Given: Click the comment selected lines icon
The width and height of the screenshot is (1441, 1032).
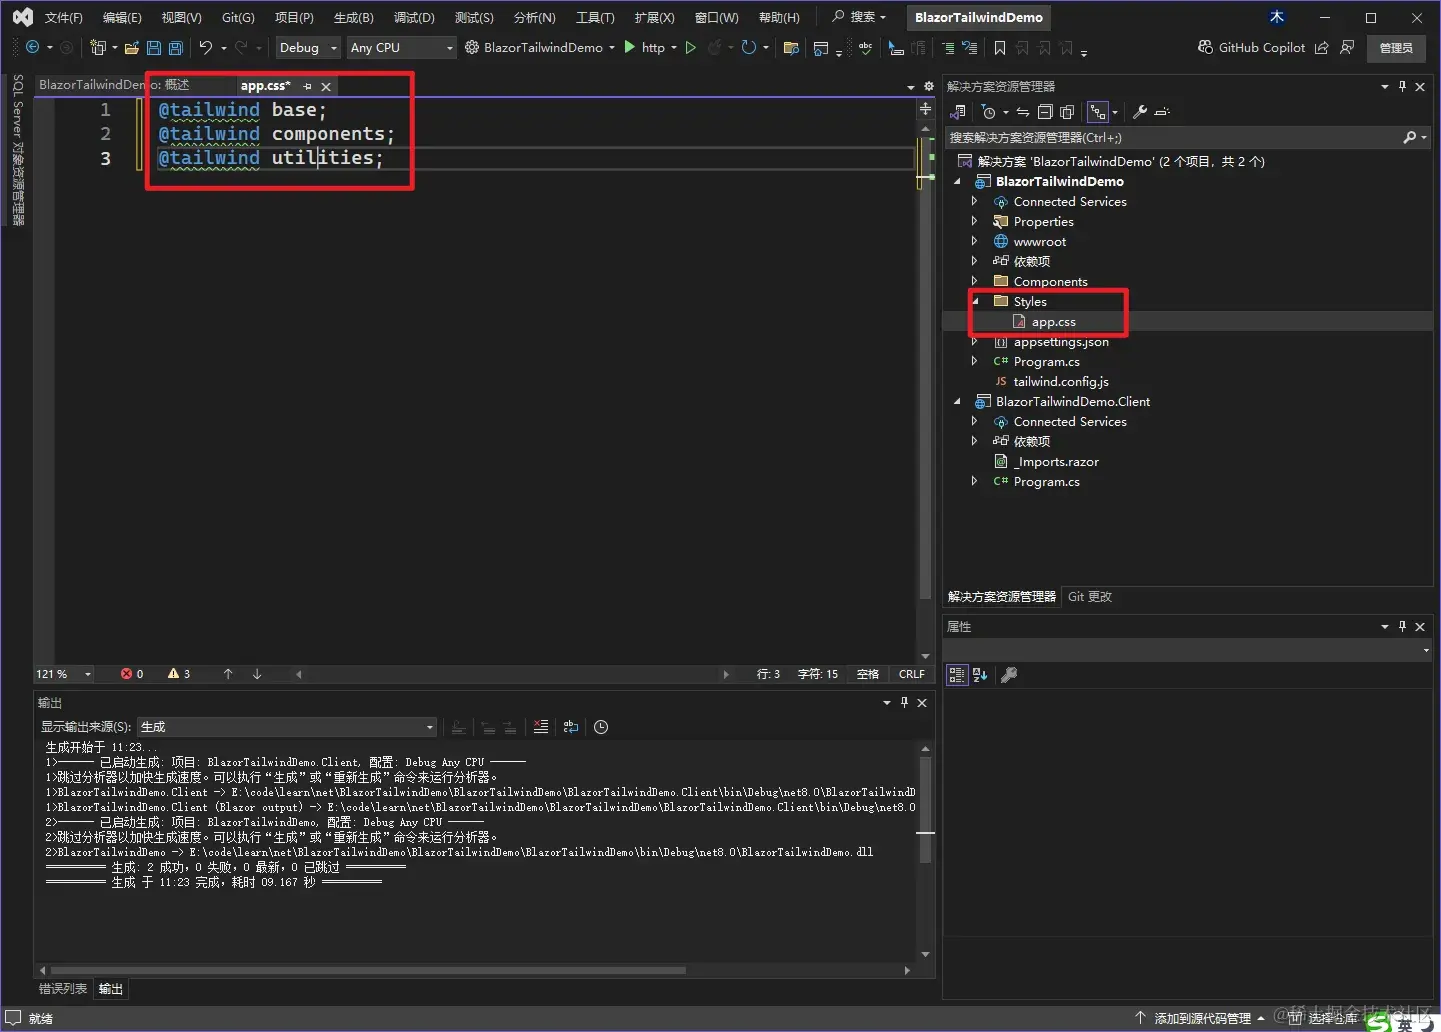Looking at the screenshot, I should (x=947, y=47).
